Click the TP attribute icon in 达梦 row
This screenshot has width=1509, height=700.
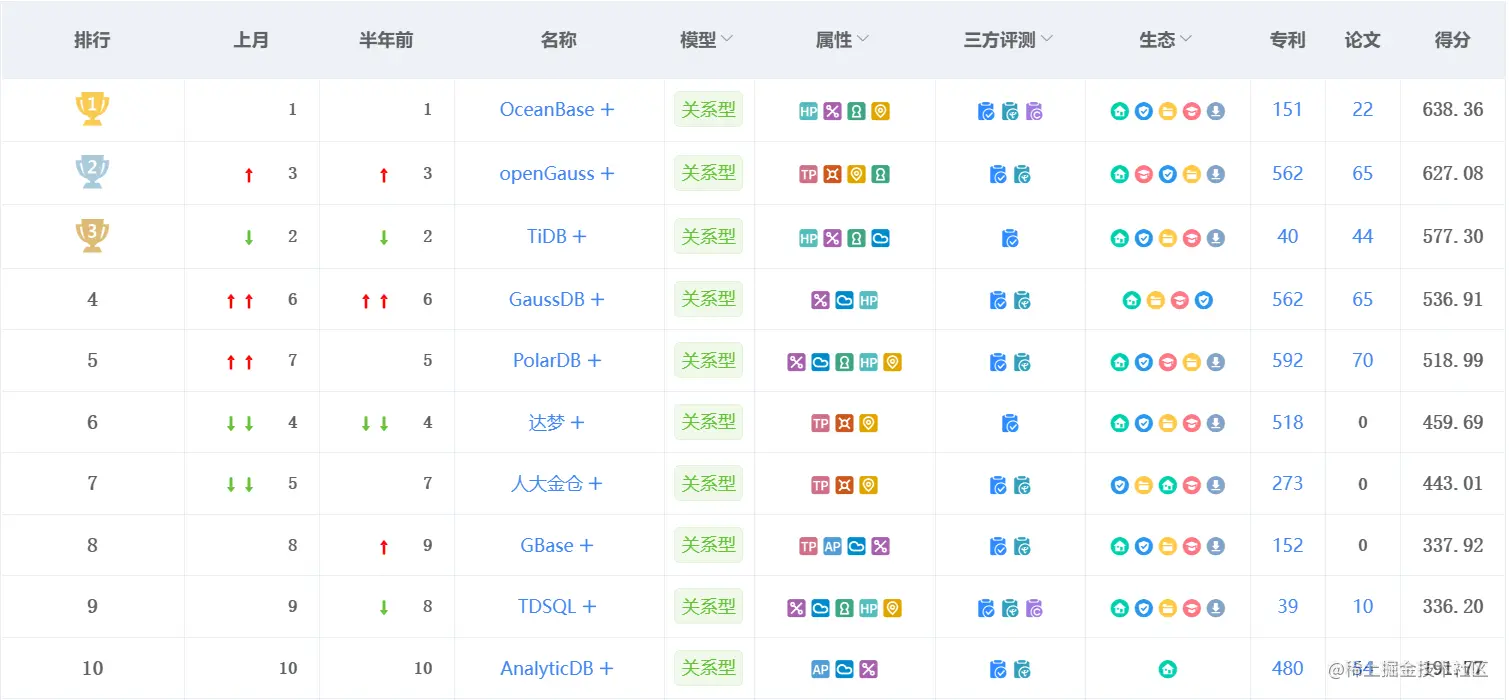click(x=820, y=424)
